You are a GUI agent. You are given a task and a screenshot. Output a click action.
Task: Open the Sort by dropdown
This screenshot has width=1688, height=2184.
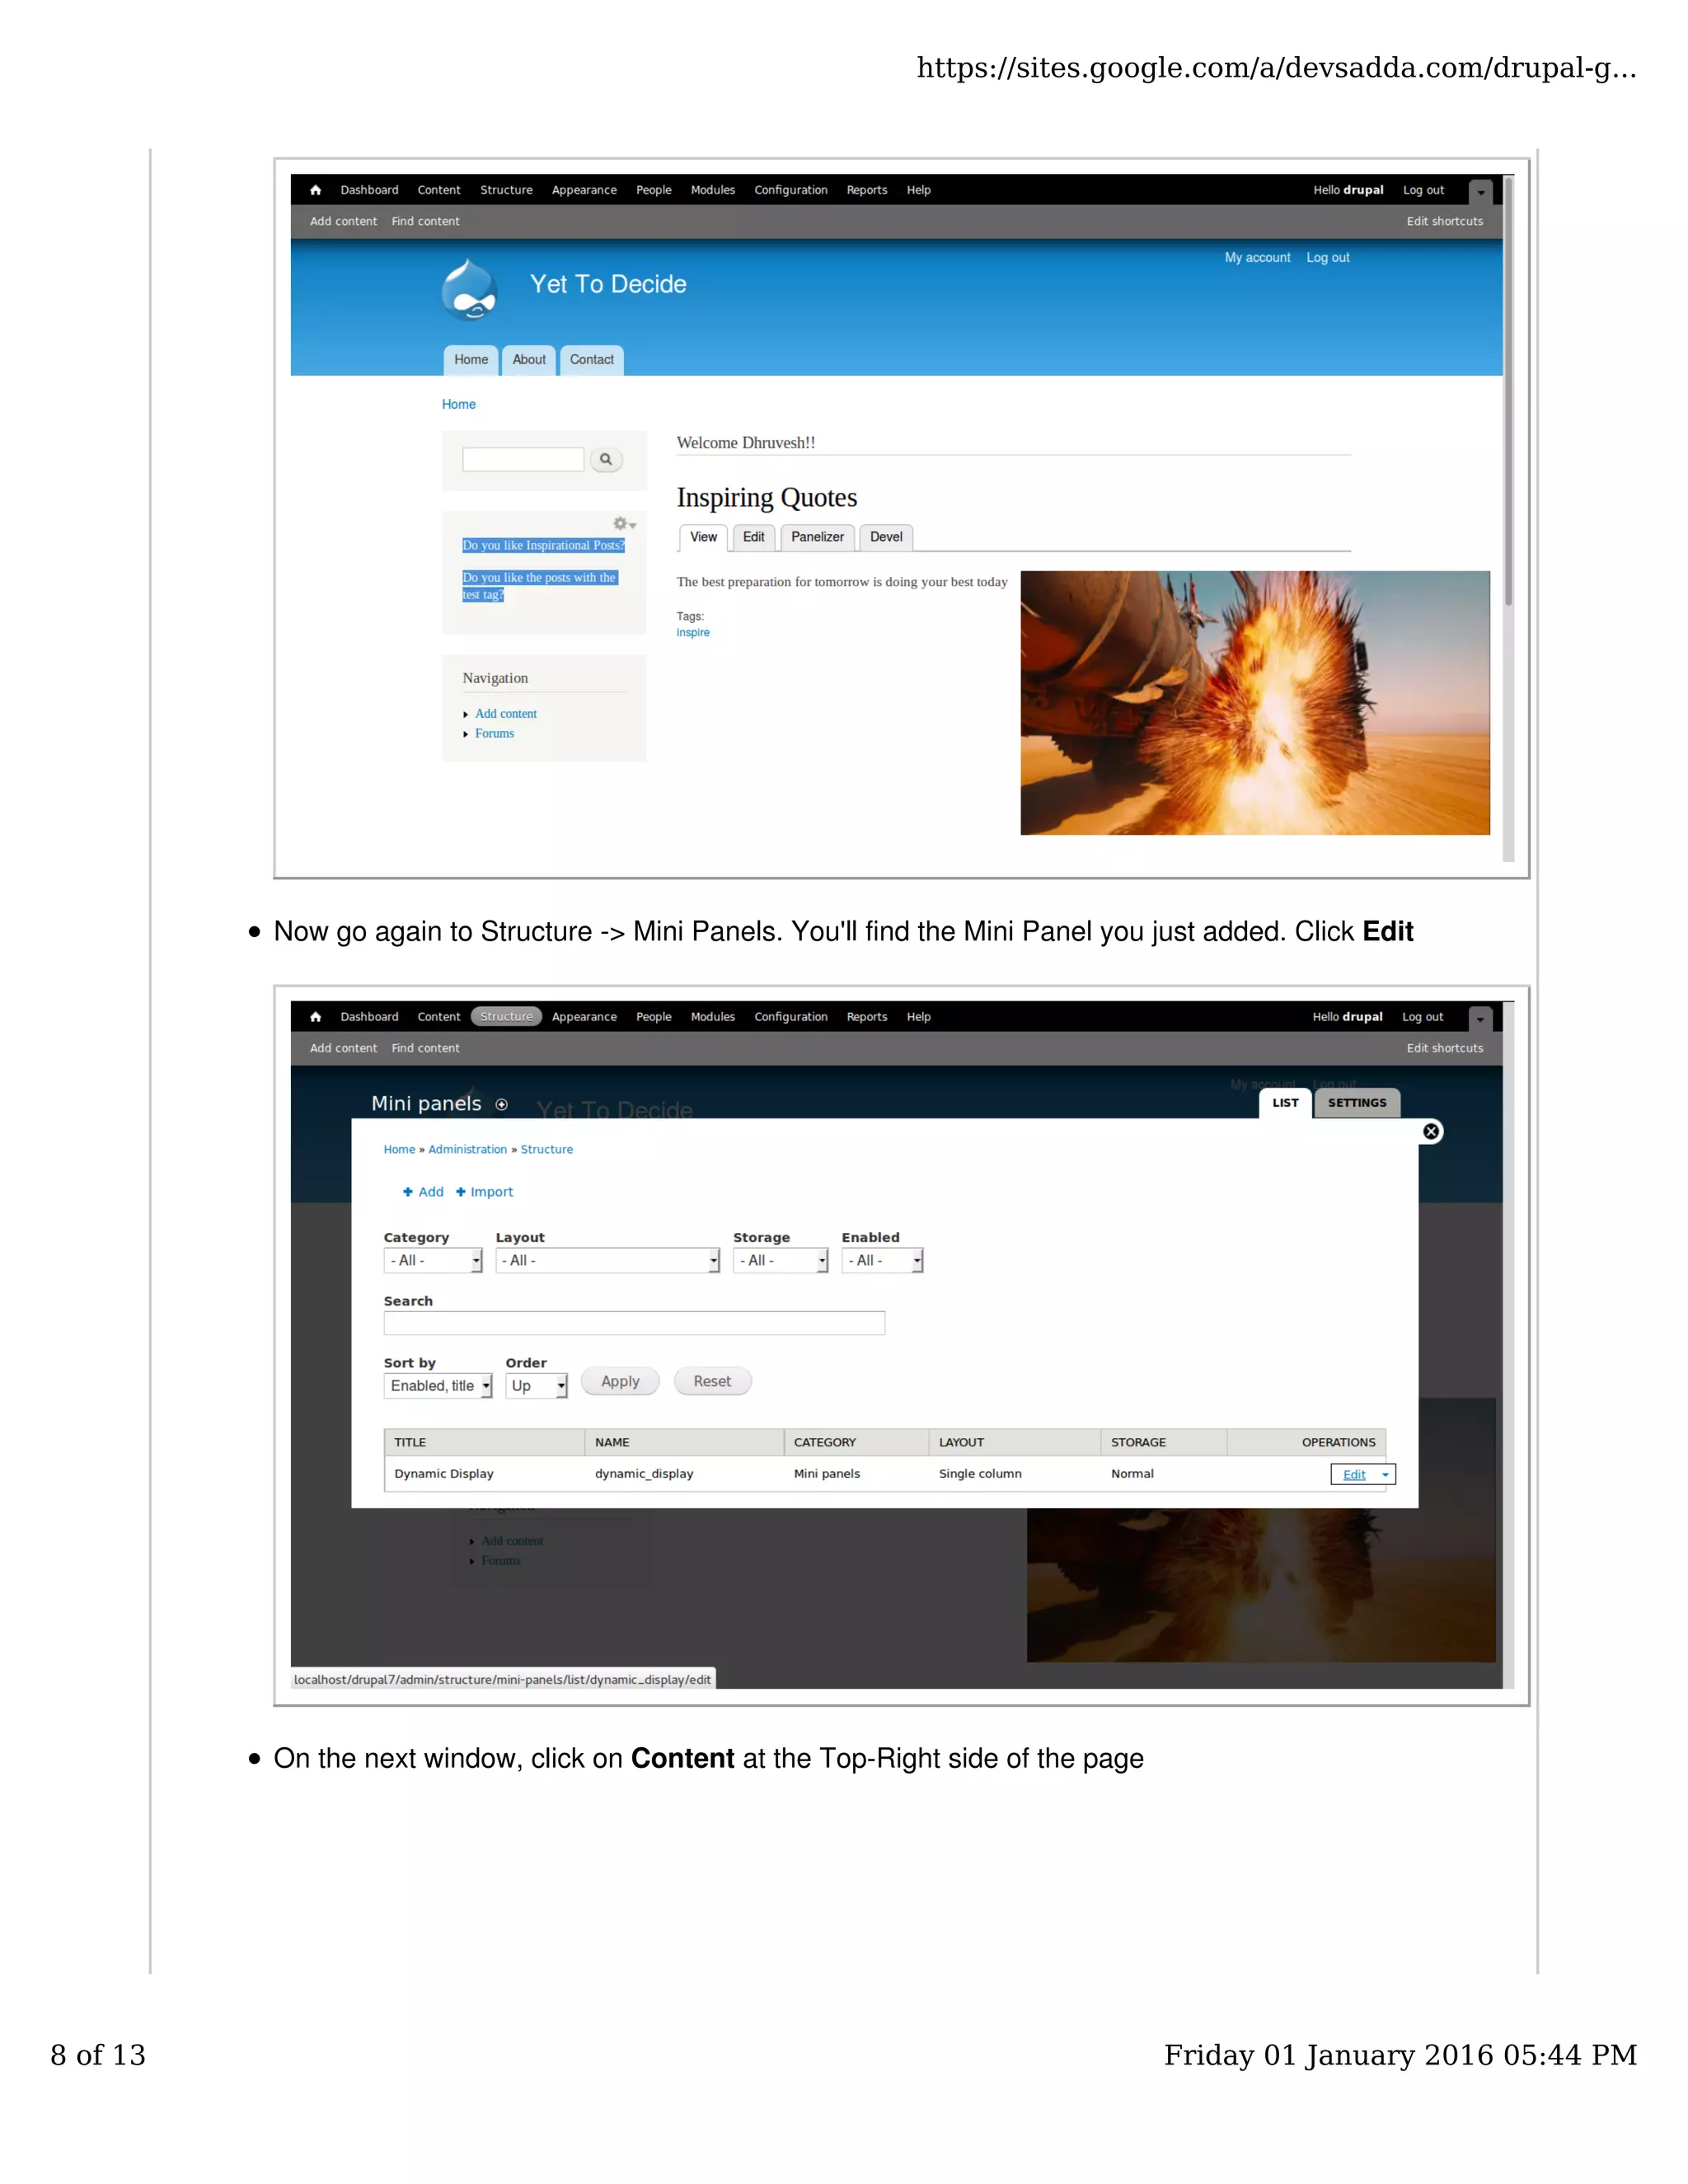tap(437, 1386)
